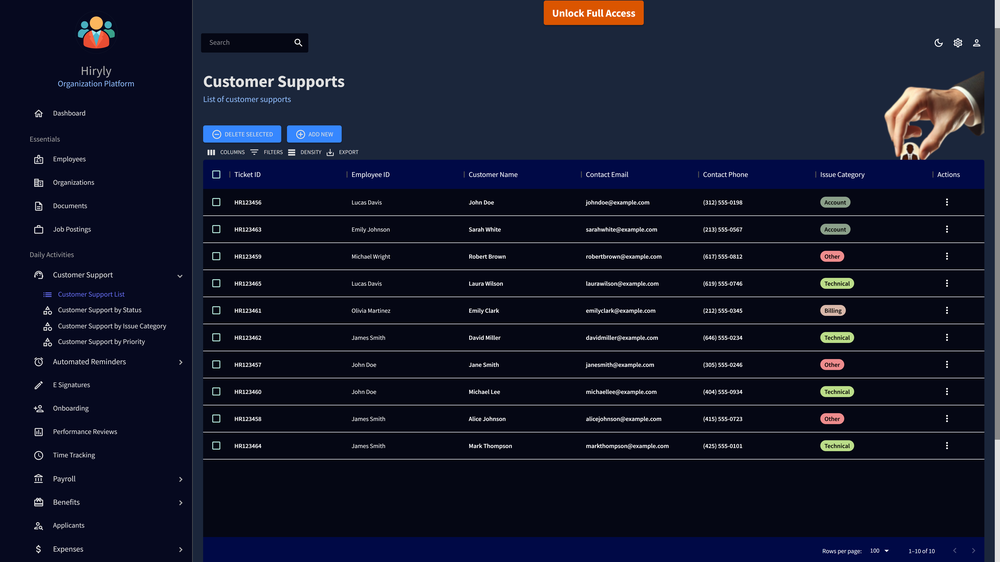This screenshot has width=1000, height=562.
Task: Open the rows per page dropdown
Action: (879, 551)
